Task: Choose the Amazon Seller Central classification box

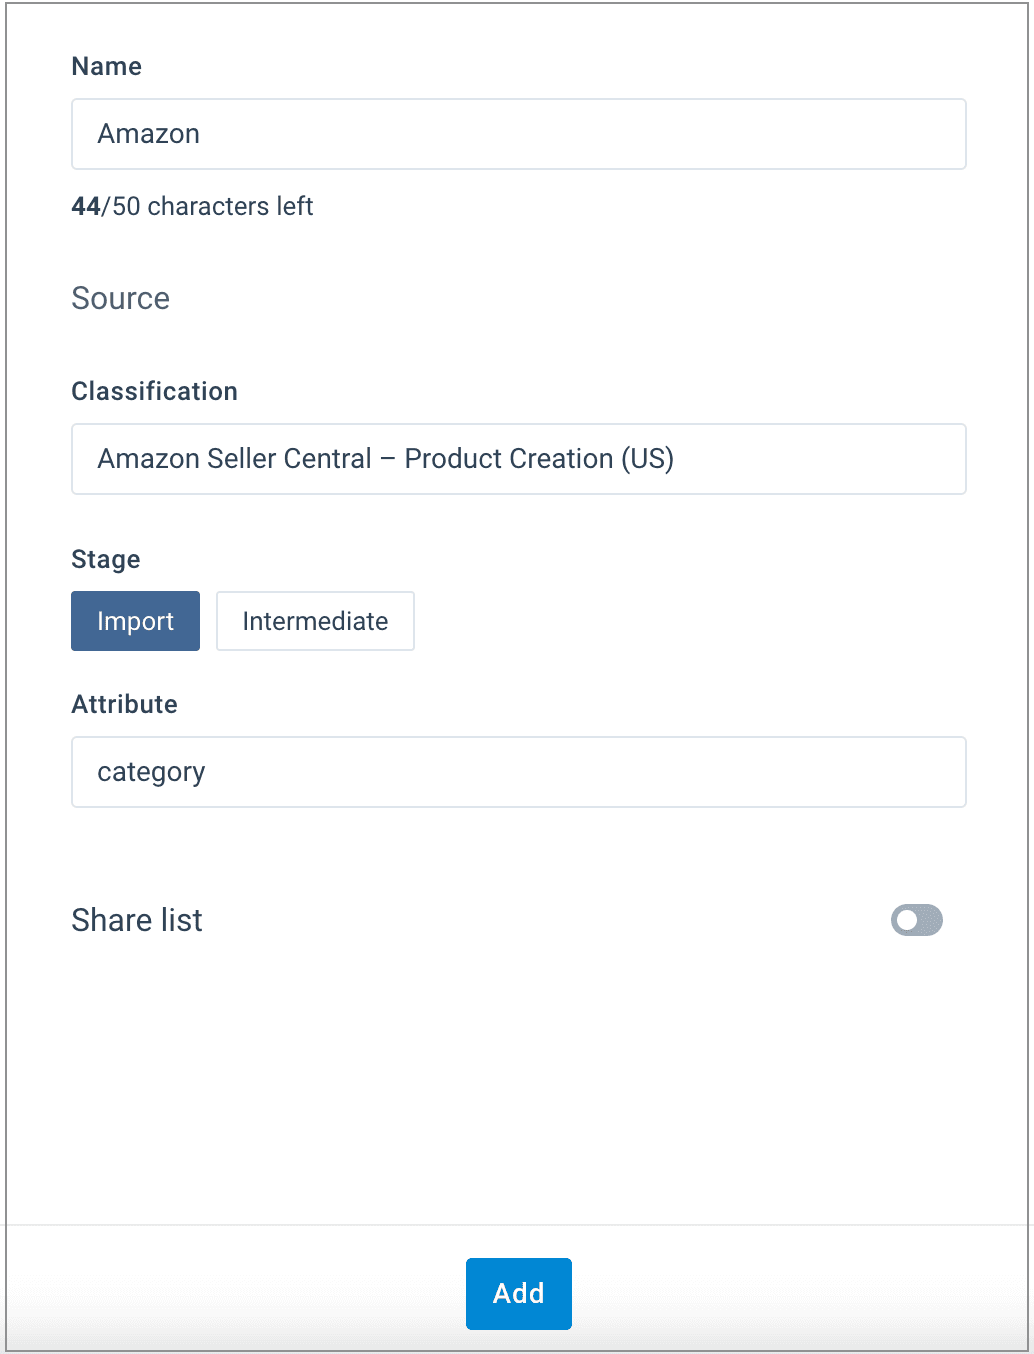Action: click(518, 459)
